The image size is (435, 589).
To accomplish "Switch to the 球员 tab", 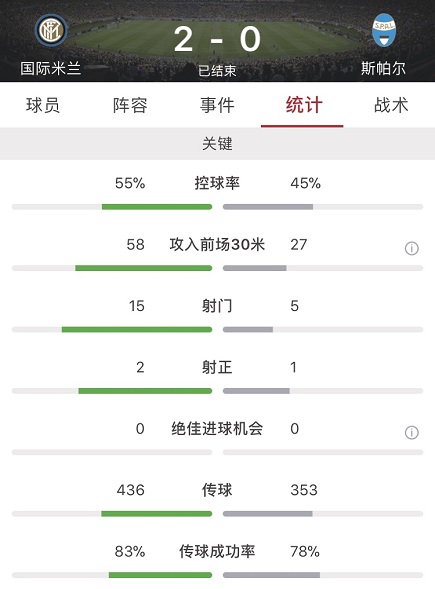I will [x=43, y=105].
